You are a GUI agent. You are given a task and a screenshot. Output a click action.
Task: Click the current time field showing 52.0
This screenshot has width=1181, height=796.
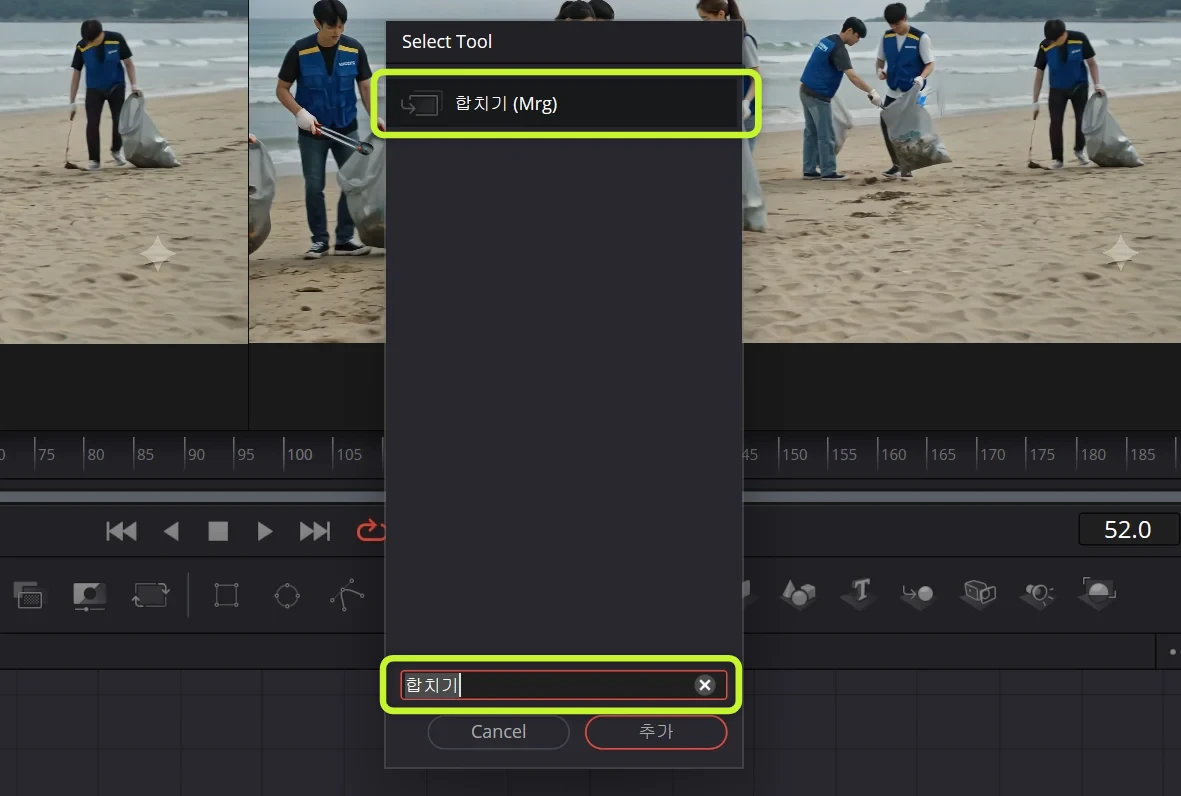click(x=1128, y=529)
